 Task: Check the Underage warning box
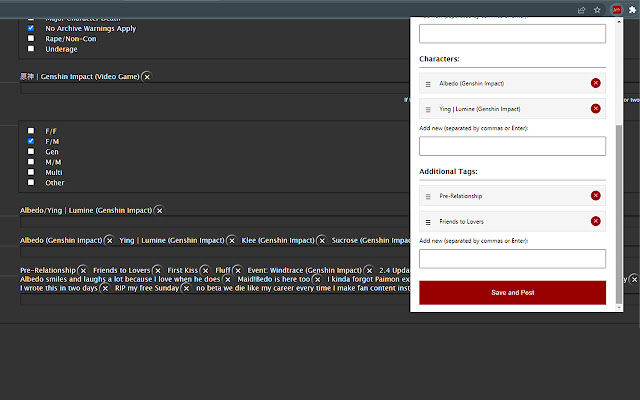31,49
